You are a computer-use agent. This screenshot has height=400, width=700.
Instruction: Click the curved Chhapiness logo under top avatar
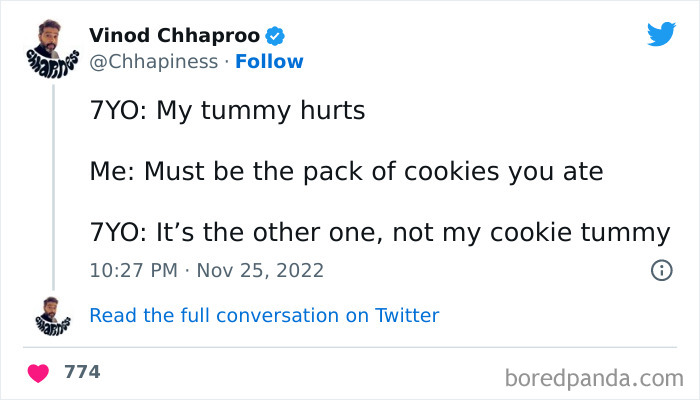click(53, 65)
